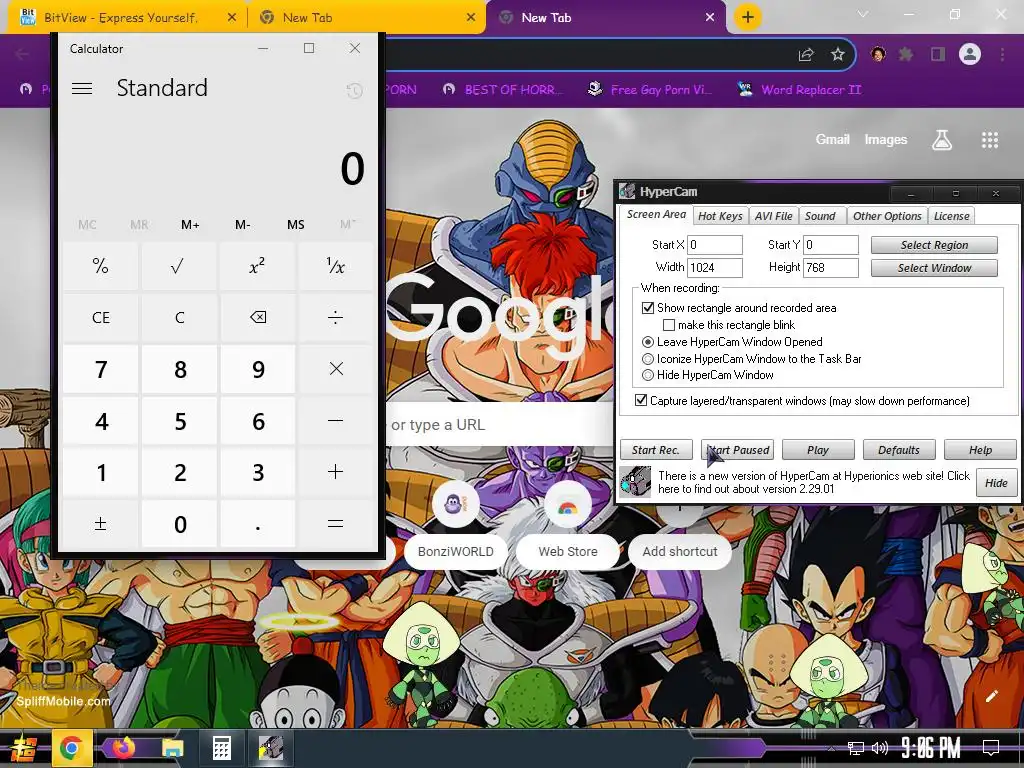Click the divide operator key
1024x768 pixels.
(x=336, y=317)
